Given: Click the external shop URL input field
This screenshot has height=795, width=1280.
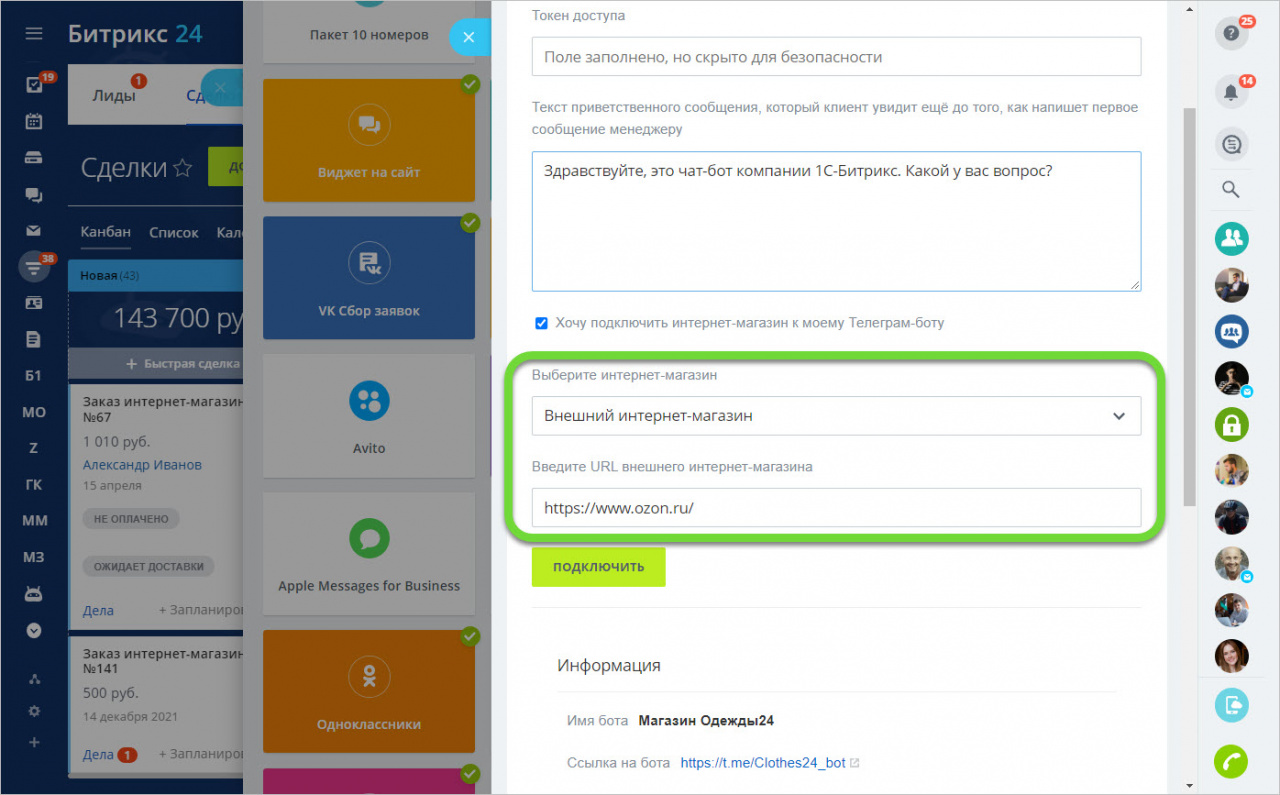Looking at the screenshot, I should point(836,507).
